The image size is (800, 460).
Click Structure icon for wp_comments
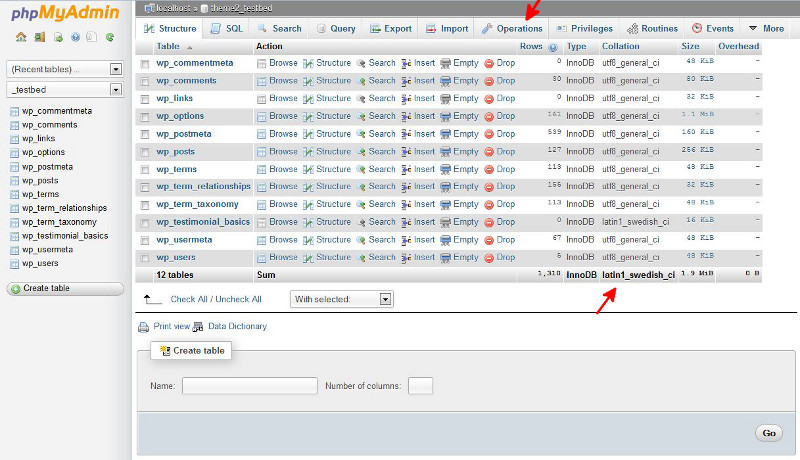[x=308, y=81]
